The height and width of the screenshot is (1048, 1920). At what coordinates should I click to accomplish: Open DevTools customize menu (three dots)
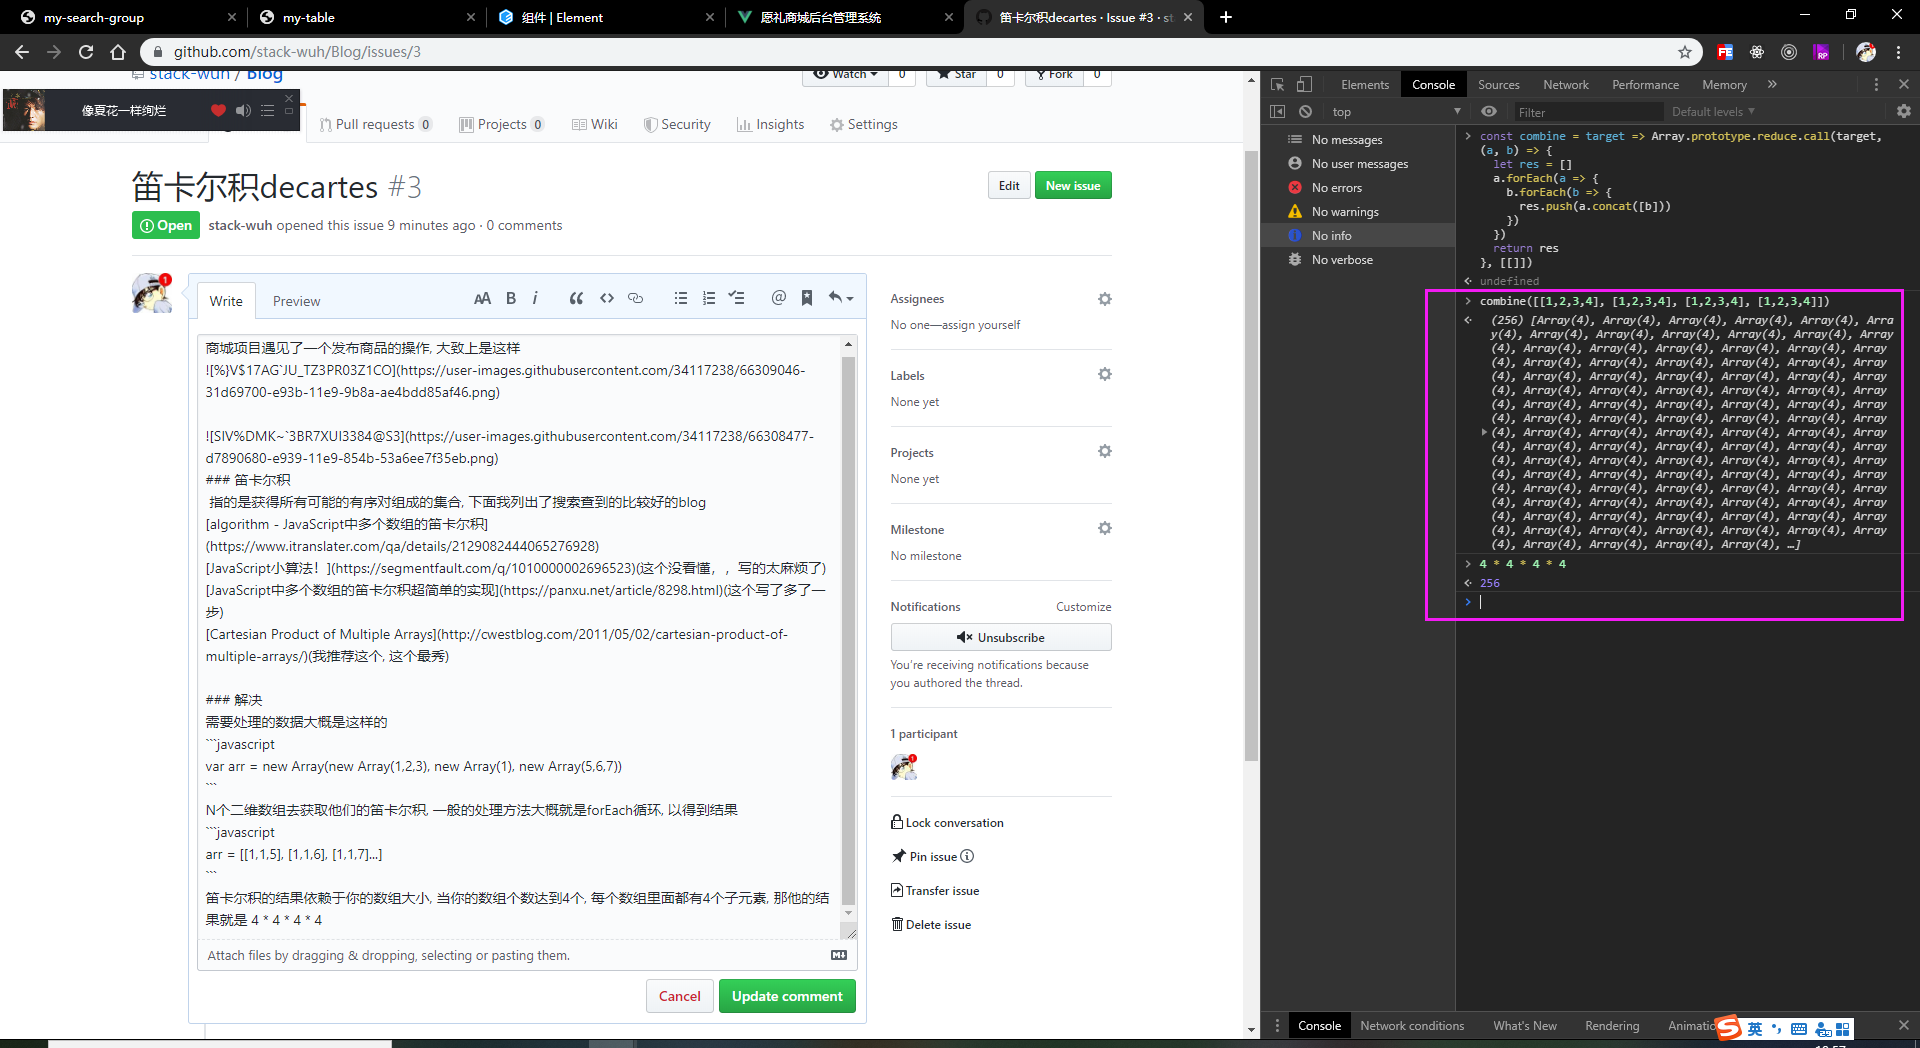[x=1876, y=85]
